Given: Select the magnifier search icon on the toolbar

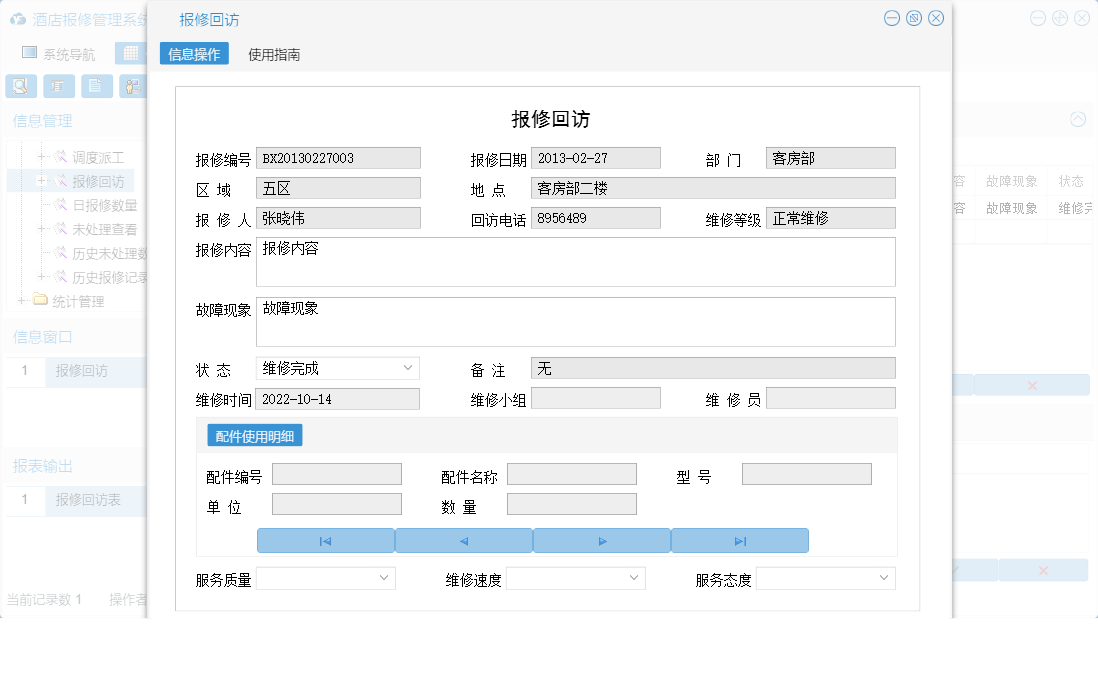Looking at the screenshot, I should (21, 86).
